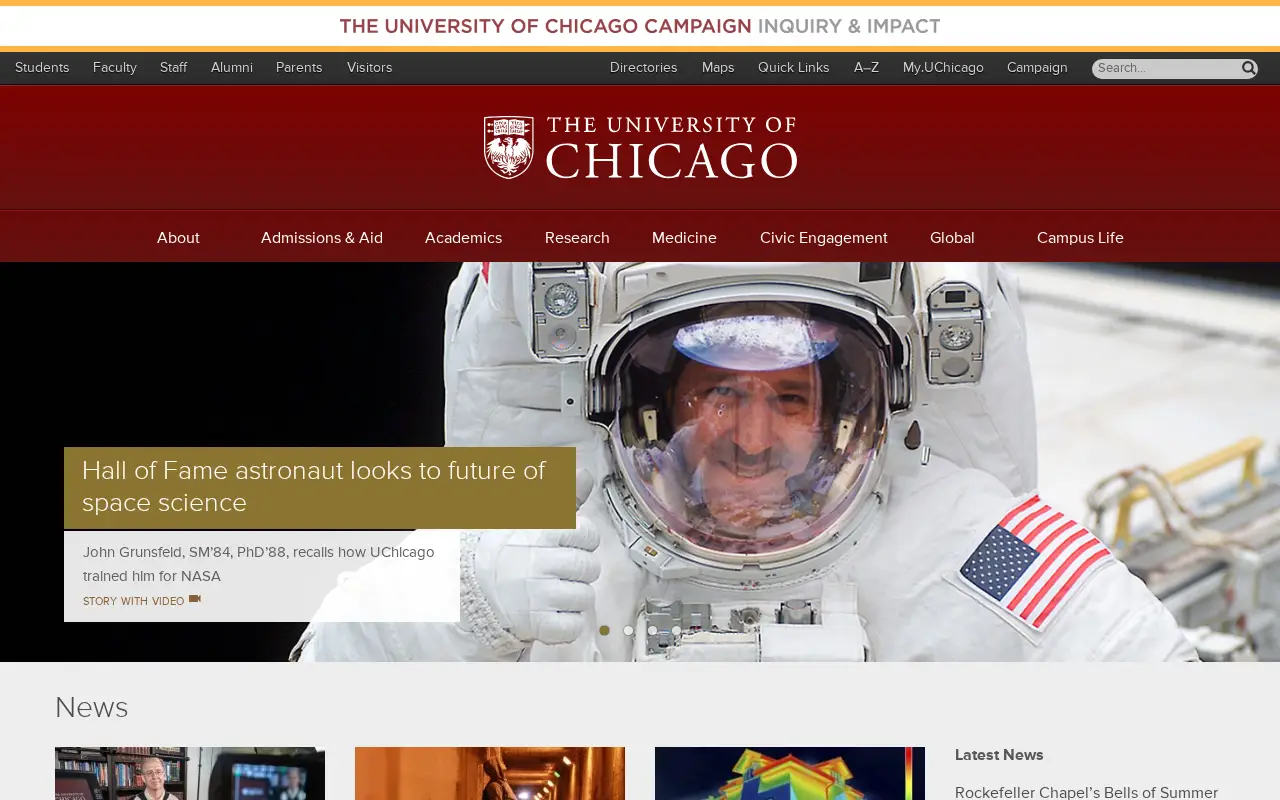The image size is (1280, 800).
Task: Open the Hall of Fame astronaut headline
Action: click(x=320, y=487)
